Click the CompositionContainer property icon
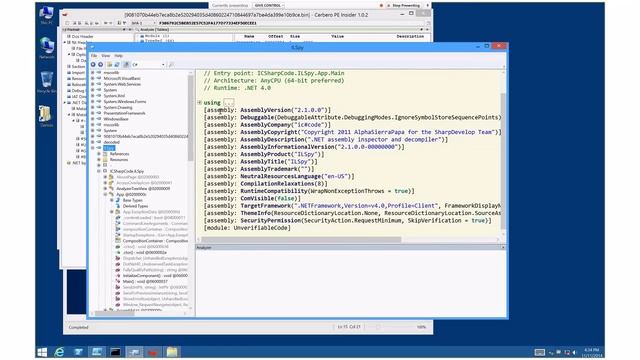640x360 pixels. (118, 241)
